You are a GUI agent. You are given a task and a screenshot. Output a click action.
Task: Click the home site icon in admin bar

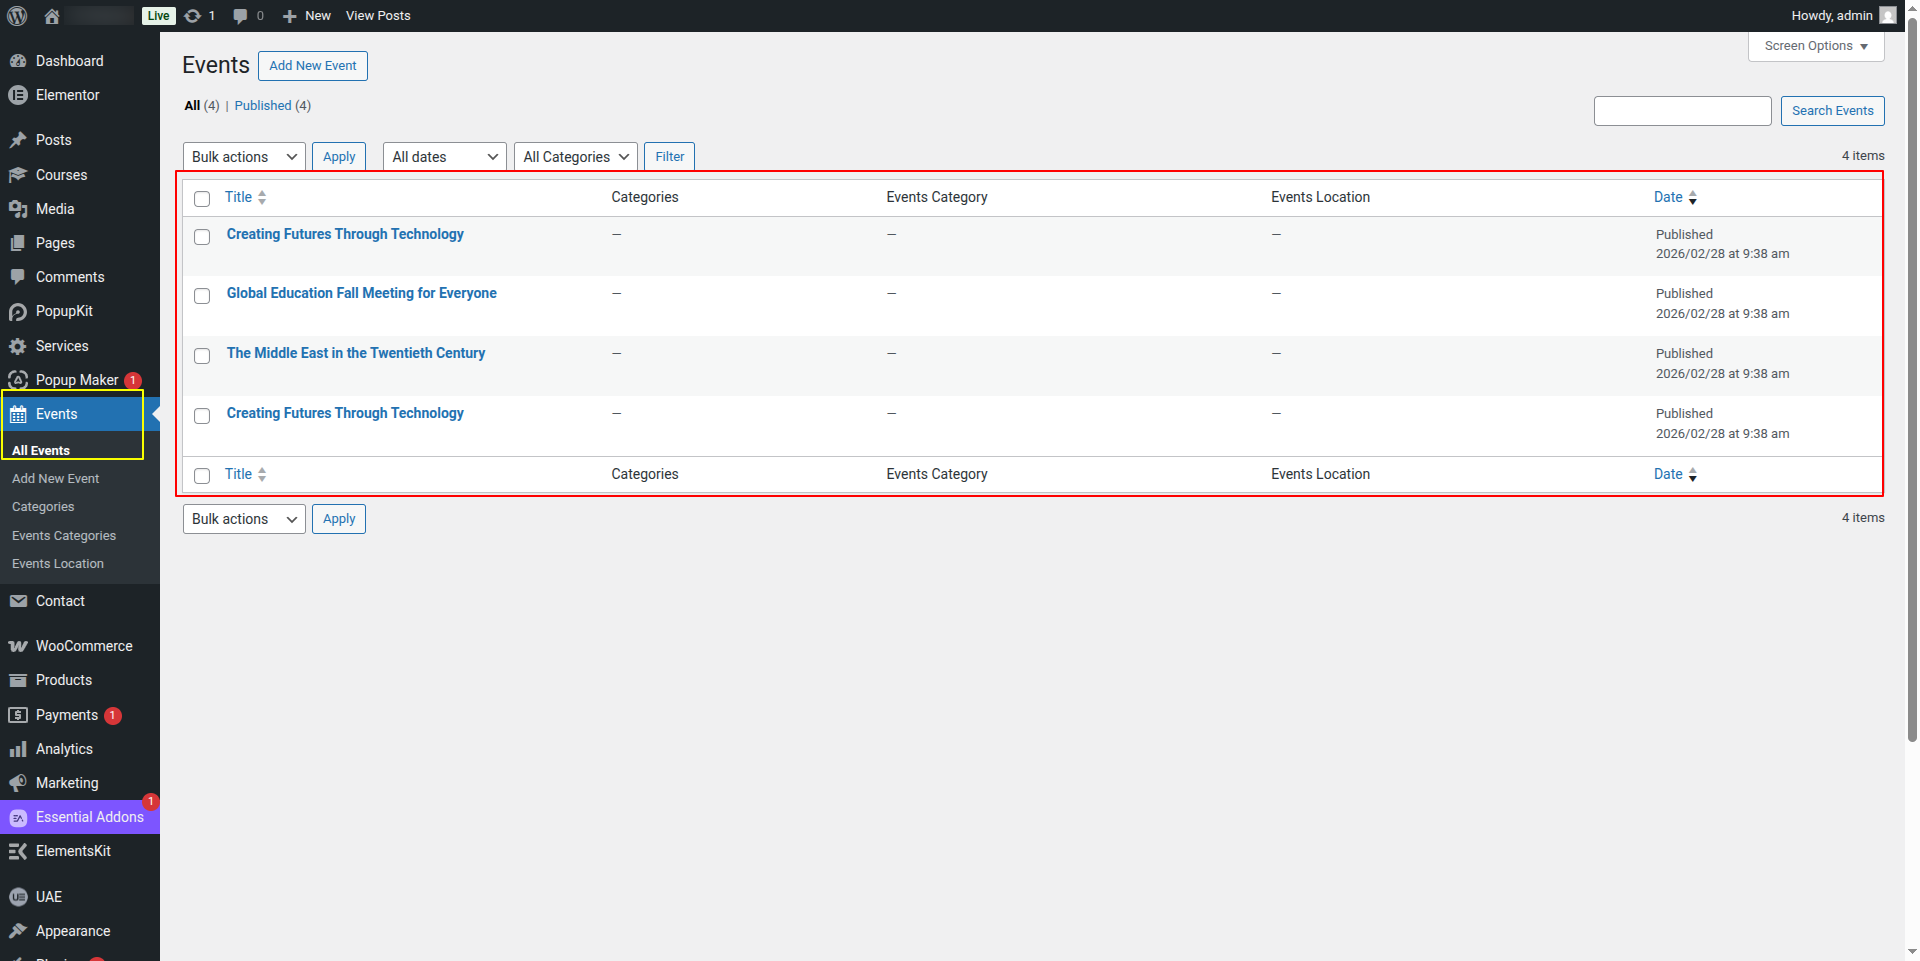click(x=52, y=16)
